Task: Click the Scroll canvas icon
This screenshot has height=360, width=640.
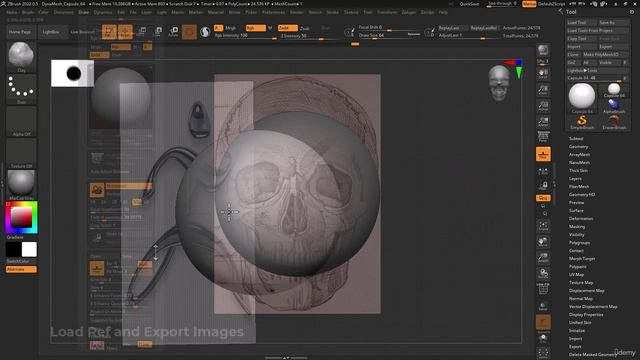Action: coord(543,73)
